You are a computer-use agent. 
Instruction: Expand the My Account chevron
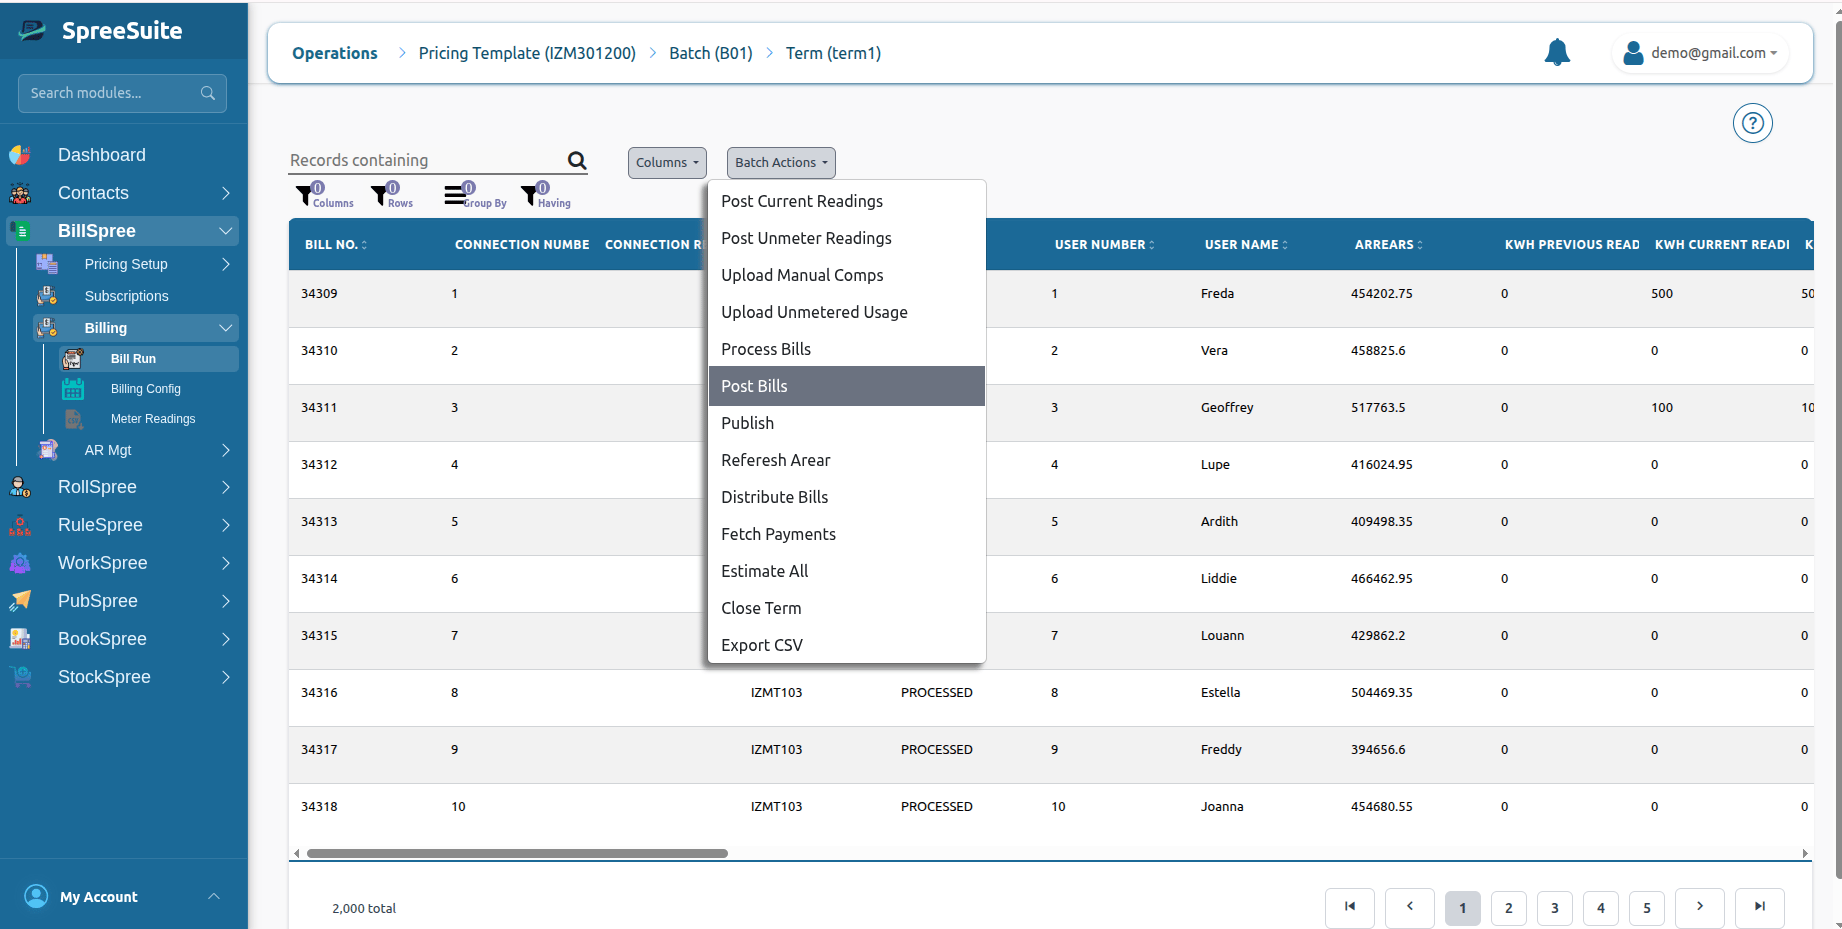coord(214,896)
